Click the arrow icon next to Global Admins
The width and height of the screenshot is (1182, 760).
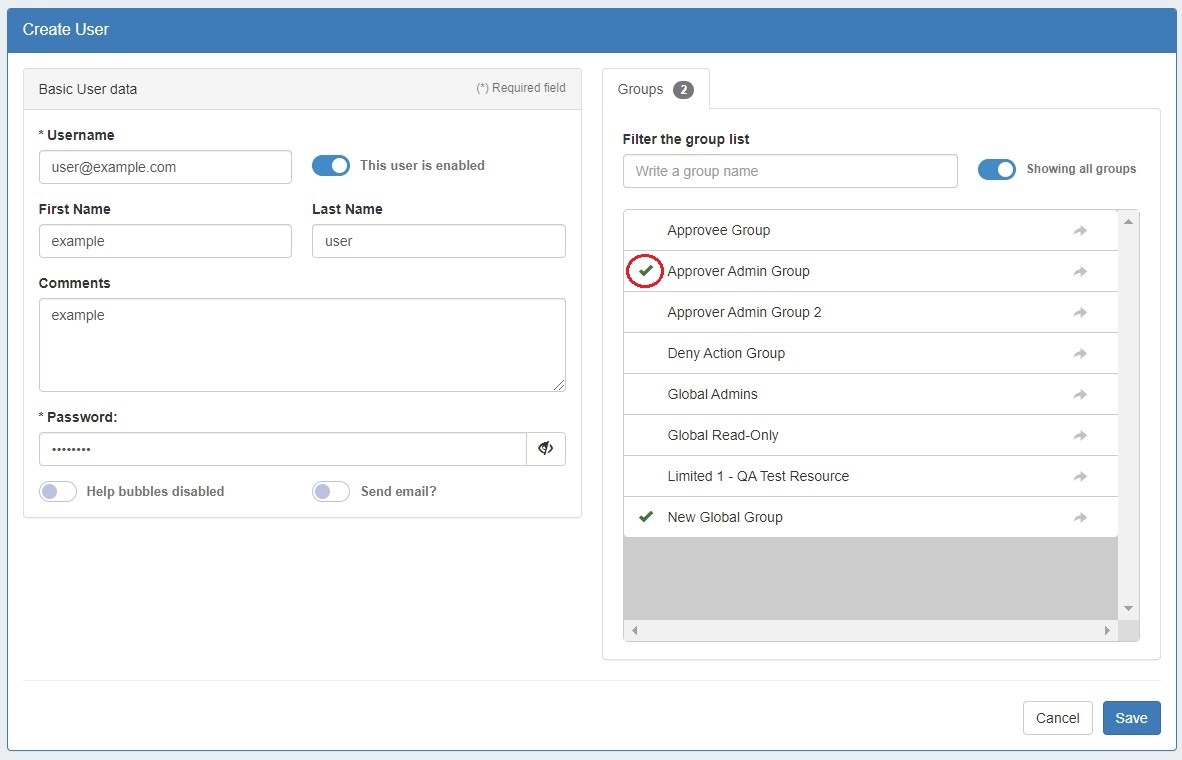click(1080, 395)
